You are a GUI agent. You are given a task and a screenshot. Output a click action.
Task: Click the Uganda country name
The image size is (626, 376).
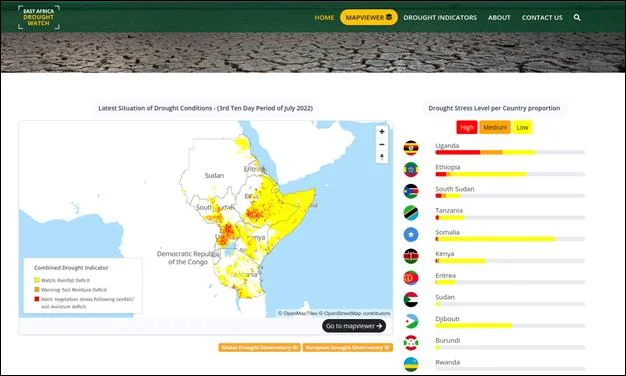[x=447, y=146]
